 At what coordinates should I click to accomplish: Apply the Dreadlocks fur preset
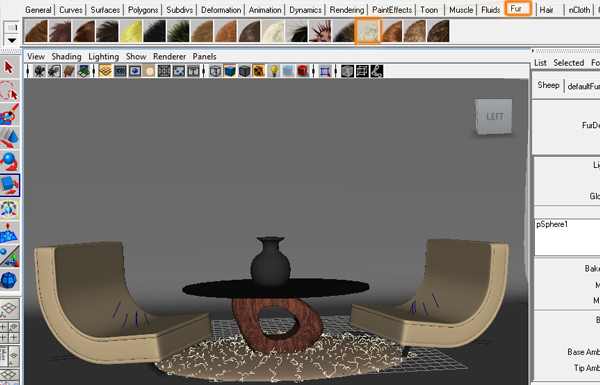click(108, 31)
